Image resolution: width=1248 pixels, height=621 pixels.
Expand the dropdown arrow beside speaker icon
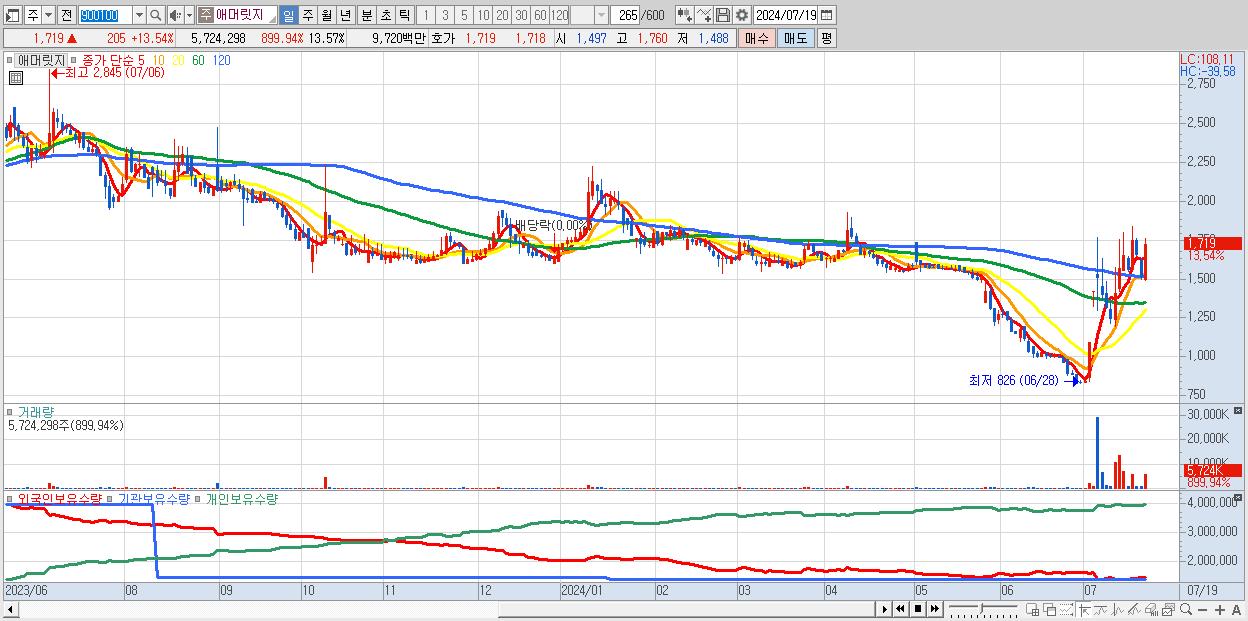point(189,15)
